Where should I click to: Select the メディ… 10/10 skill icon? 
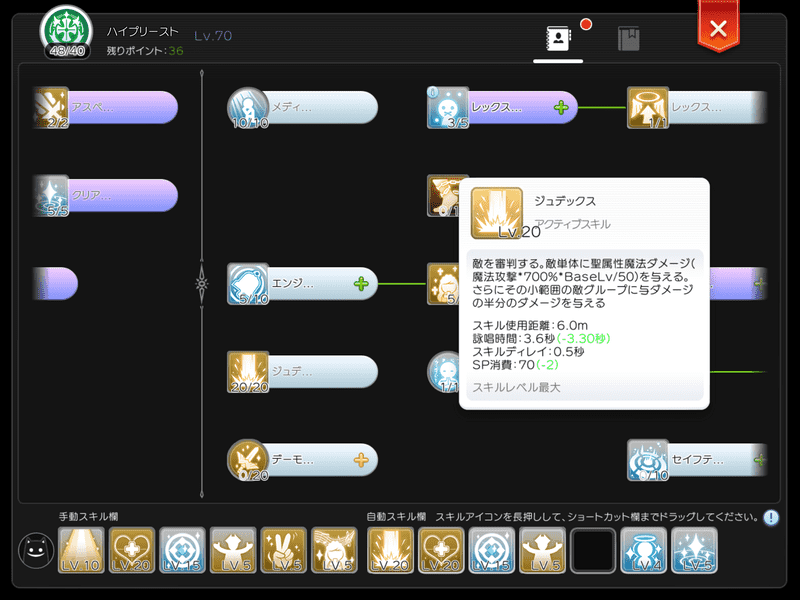tap(248, 107)
